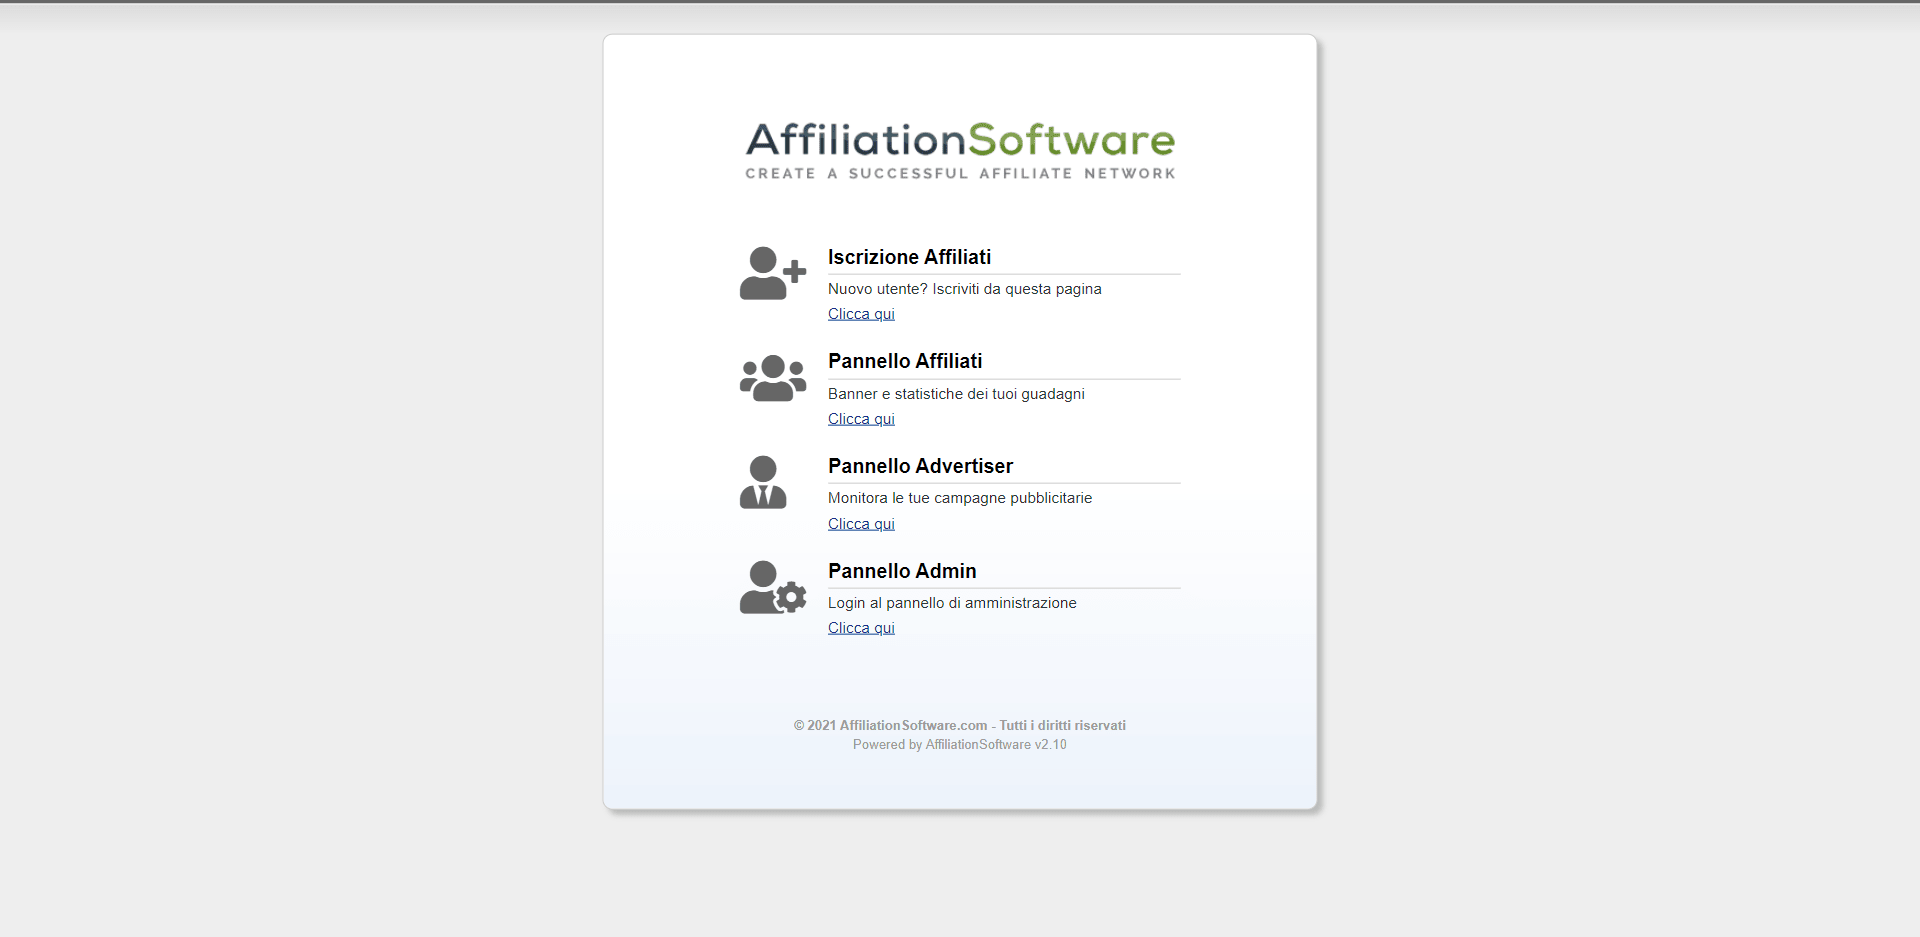The image size is (1920, 937).
Task: Click 'Powered by AffiliationSoftware v2.10' footer text
Action: [x=959, y=745]
